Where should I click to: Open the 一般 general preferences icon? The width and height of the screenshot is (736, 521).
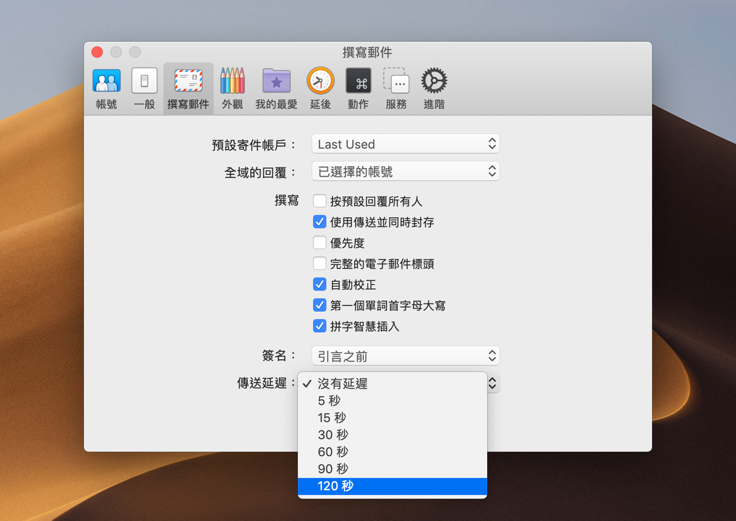pos(144,89)
